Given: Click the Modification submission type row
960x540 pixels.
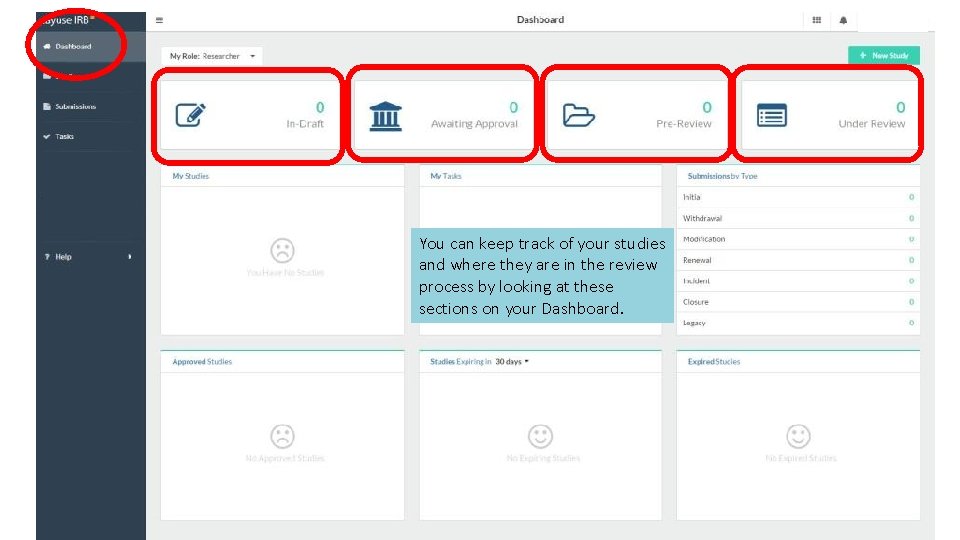Looking at the screenshot, I should (x=798, y=239).
